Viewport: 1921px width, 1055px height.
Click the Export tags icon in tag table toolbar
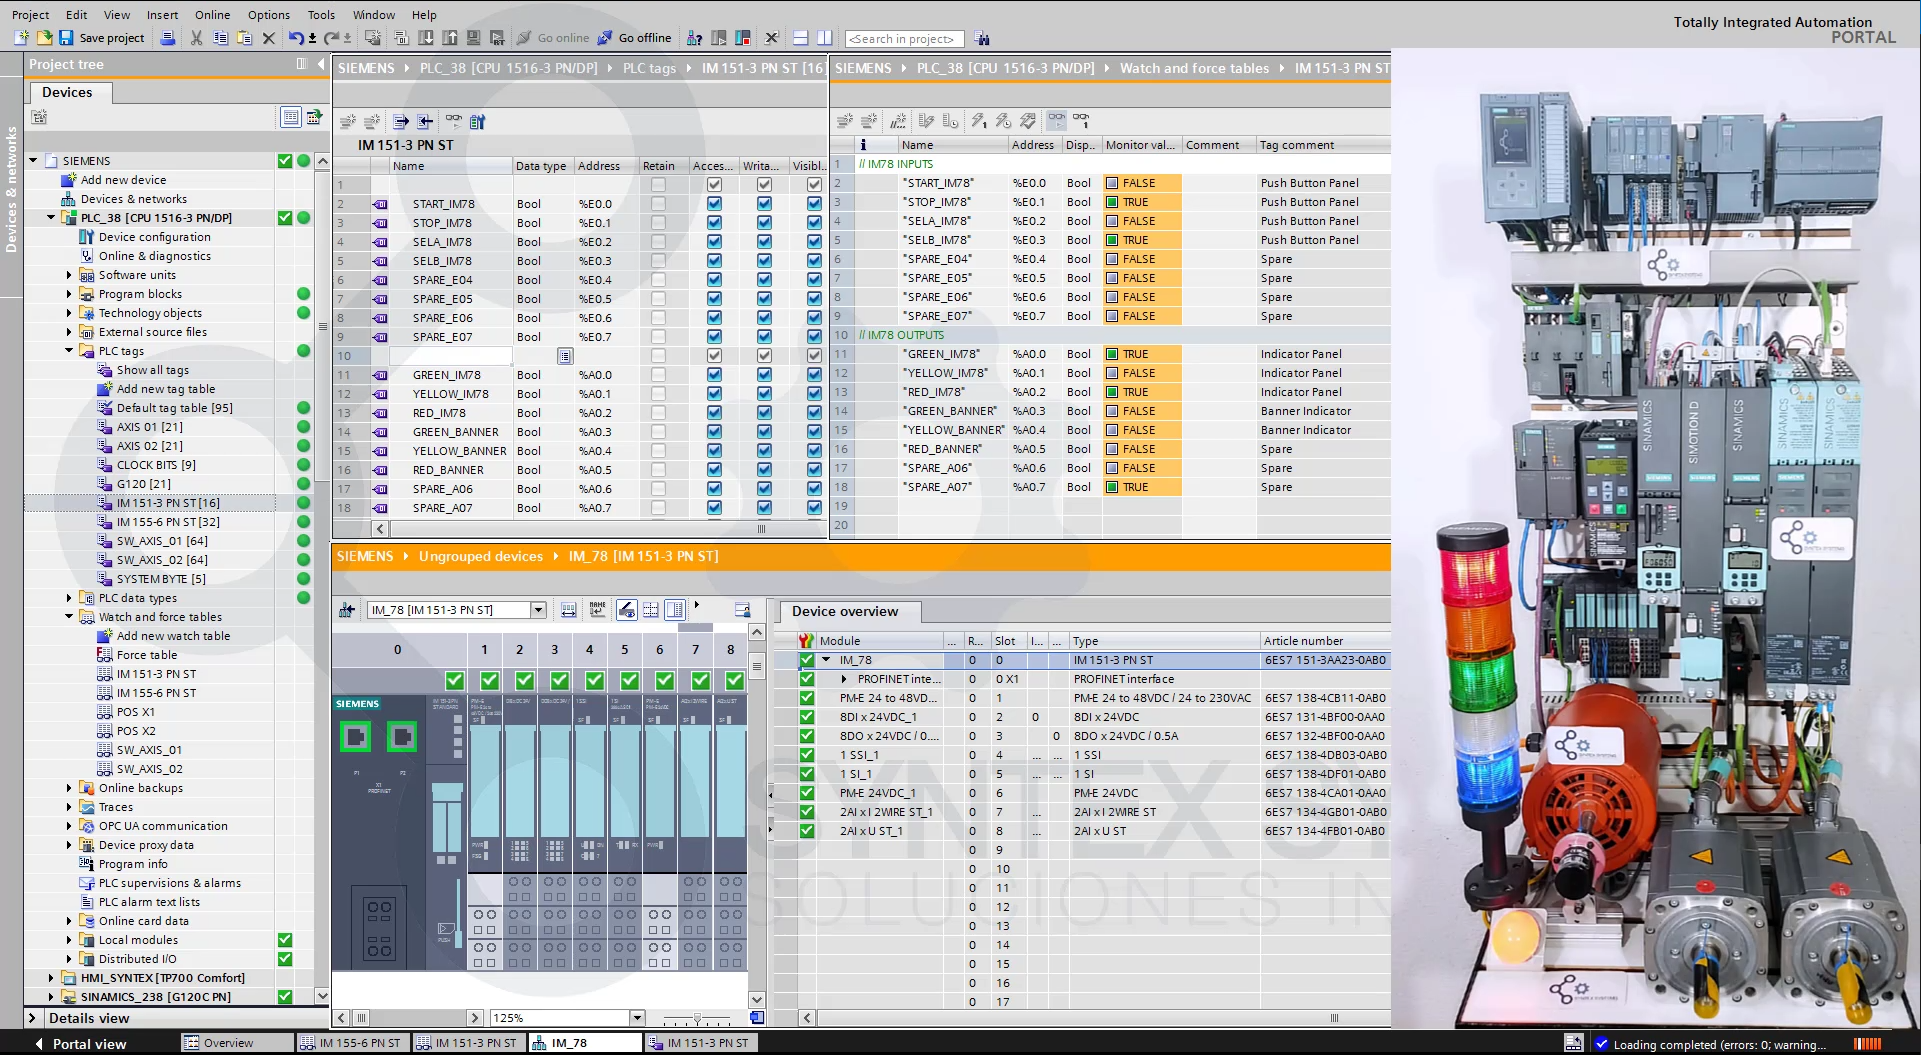[x=401, y=121]
